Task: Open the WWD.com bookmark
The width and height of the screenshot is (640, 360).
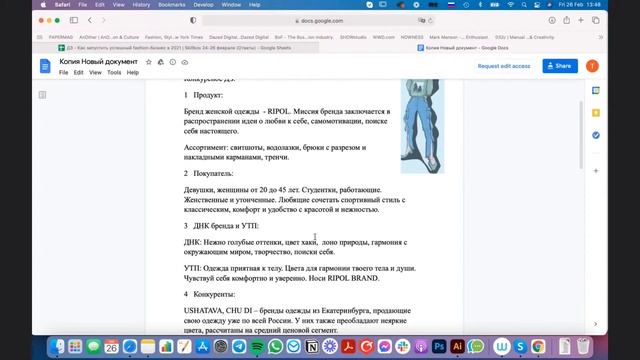Action: [384, 37]
